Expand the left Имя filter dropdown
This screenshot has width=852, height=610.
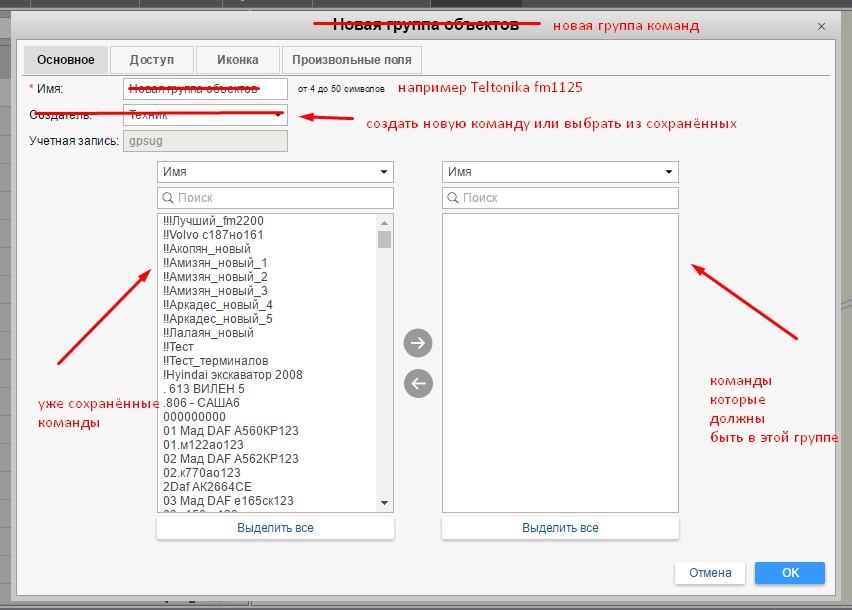[275, 172]
